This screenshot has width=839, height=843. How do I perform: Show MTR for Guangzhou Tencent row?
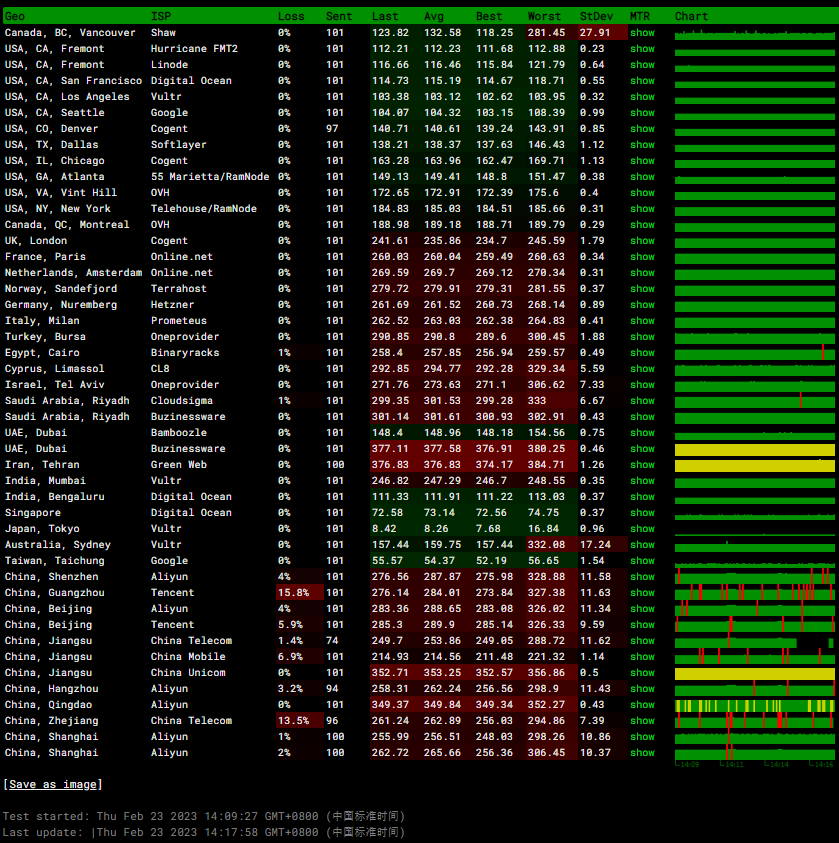pos(642,593)
